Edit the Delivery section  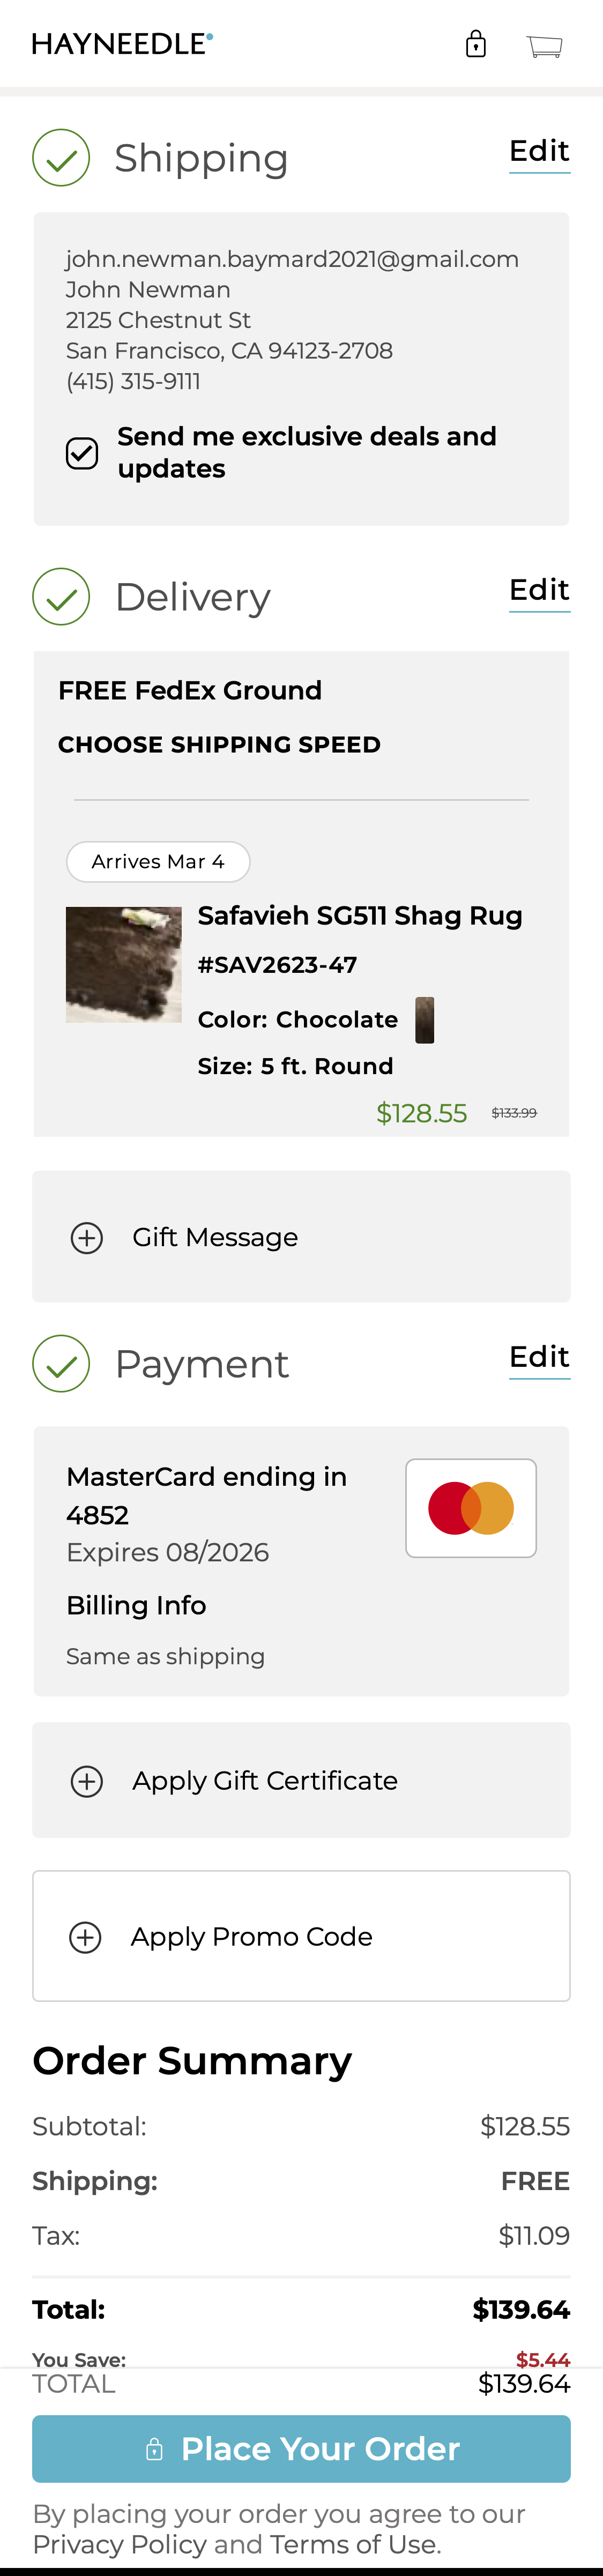539,590
